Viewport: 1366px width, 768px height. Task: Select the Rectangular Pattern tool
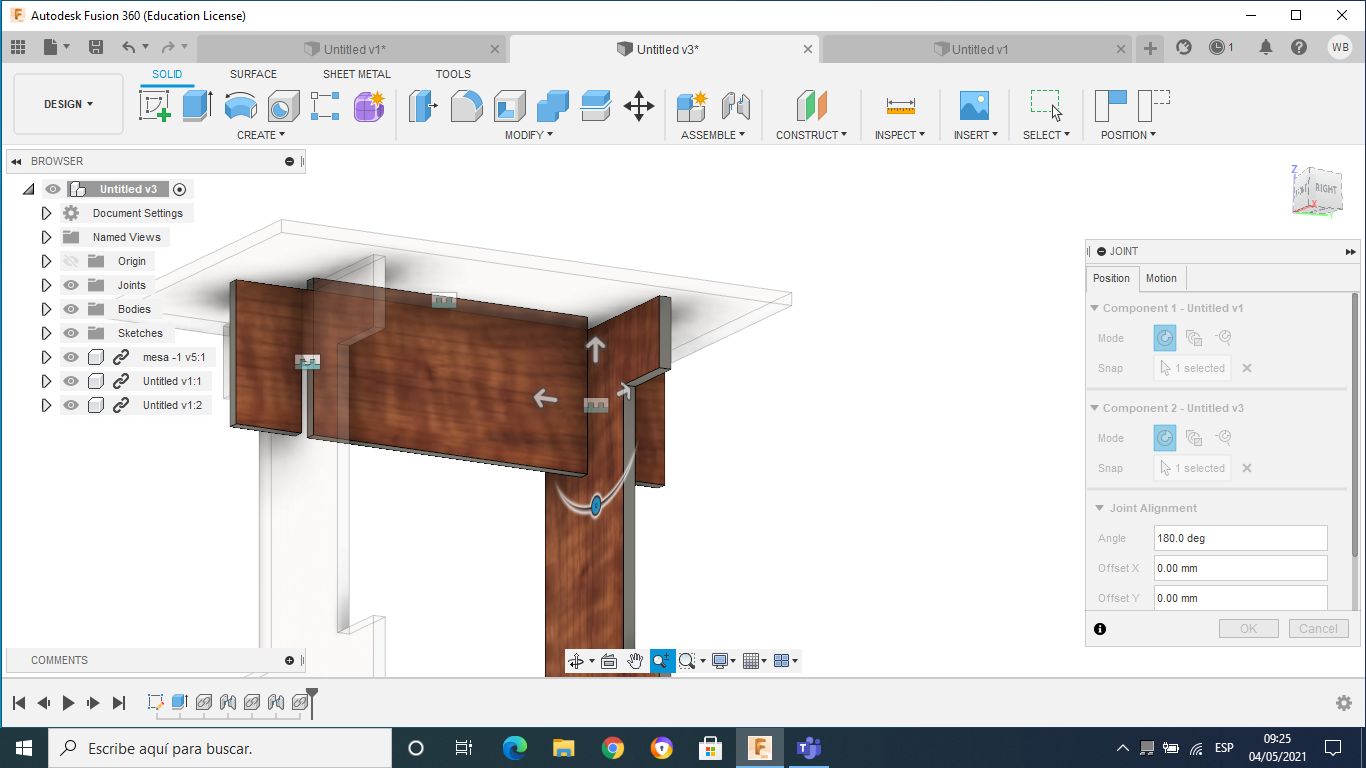pyautogui.click(x=325, y=105)
